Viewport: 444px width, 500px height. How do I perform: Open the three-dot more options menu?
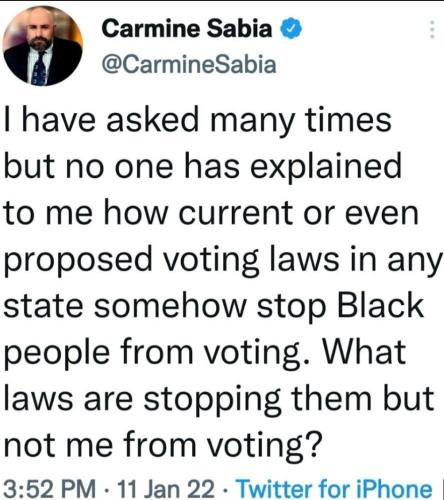tap(432, 30)
